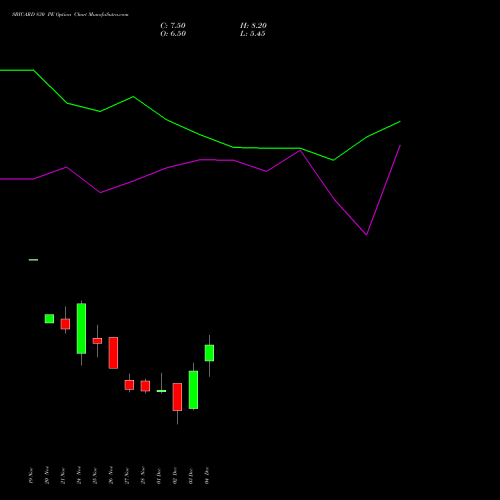Click the low value L: 5.45
Image resolution: width=500 pixels, height=500 pixels.
coord(253,34)
